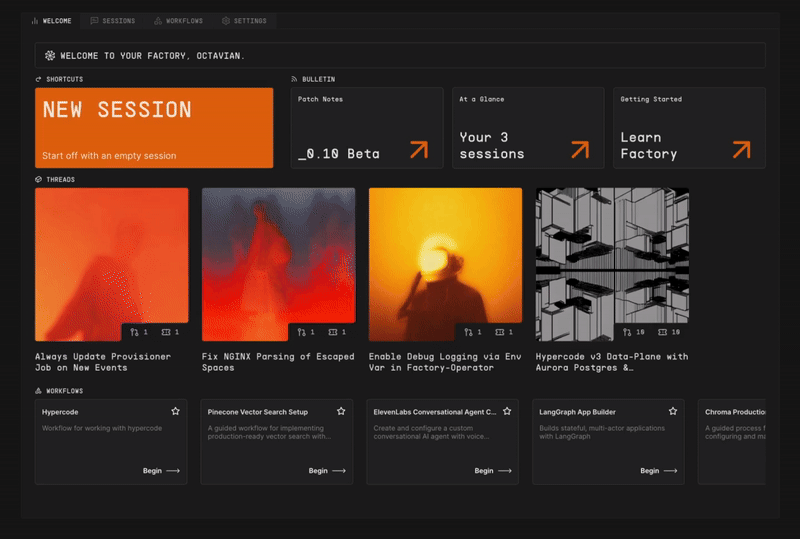The image size is (800, 539).
Task: Switch to the Sessions tab
Action: point(112,20)
